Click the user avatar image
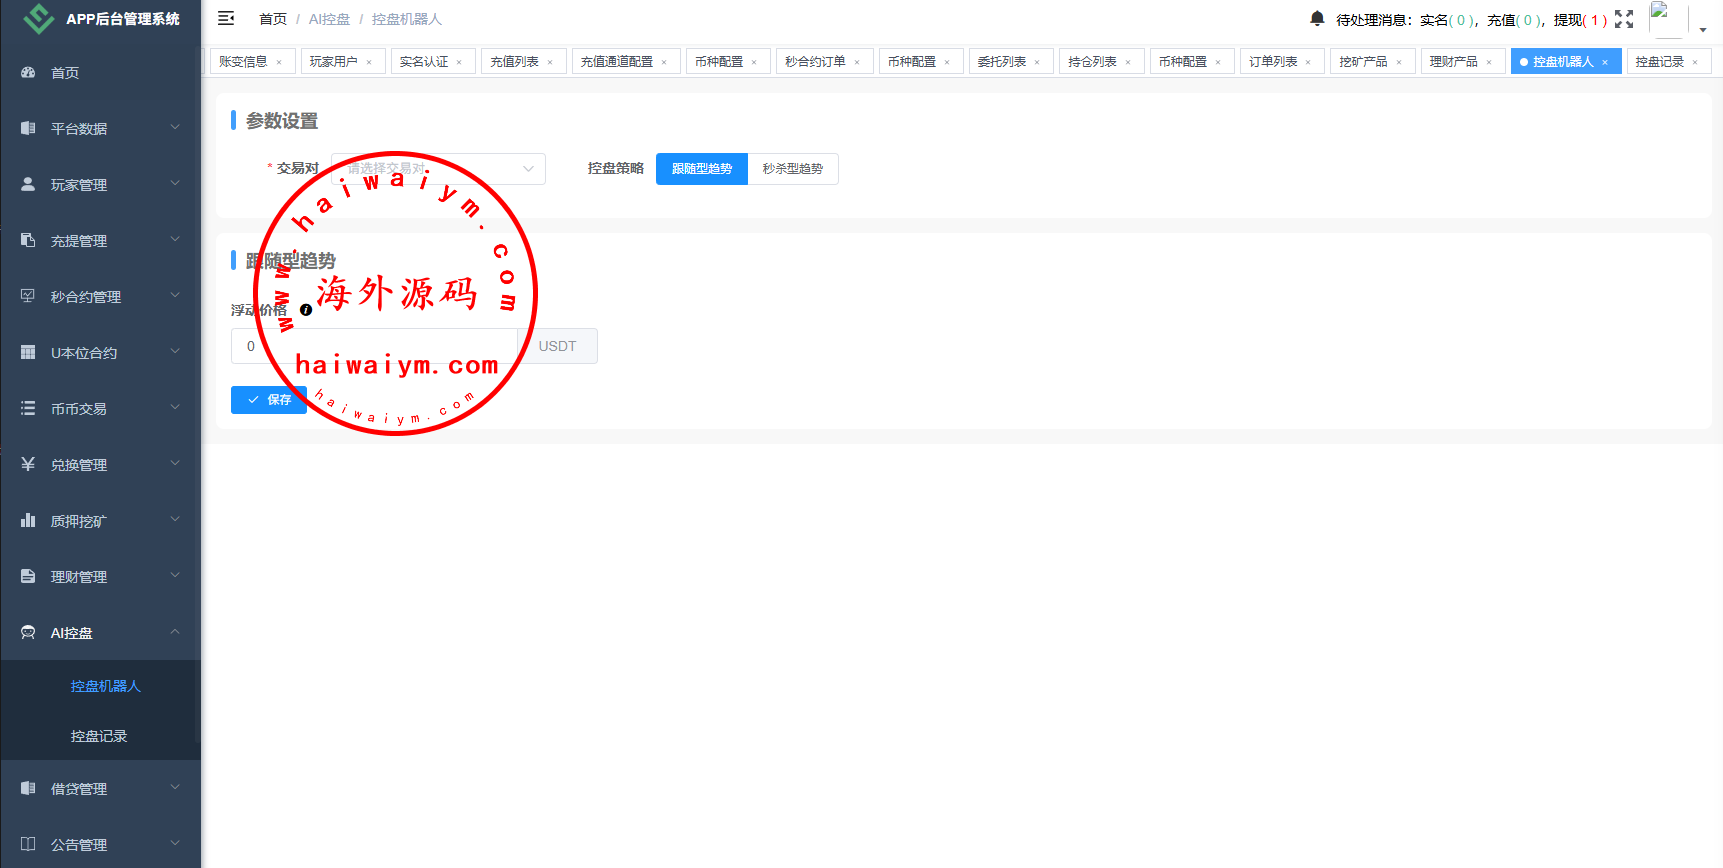Screen dimensions: 1723x868 coord(1665,19)
